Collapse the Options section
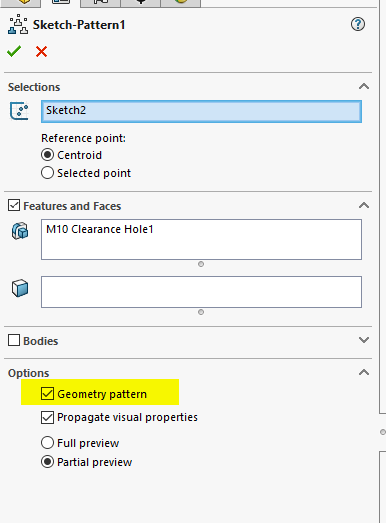This screenshot has height=523, width=386. click(x=364, y=372)
